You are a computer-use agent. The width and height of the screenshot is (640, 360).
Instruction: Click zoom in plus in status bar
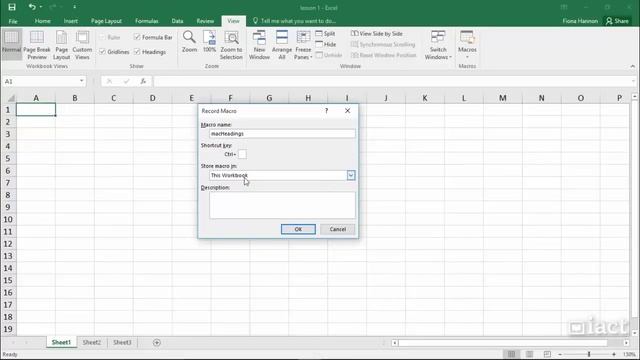[x=614, y=354]
